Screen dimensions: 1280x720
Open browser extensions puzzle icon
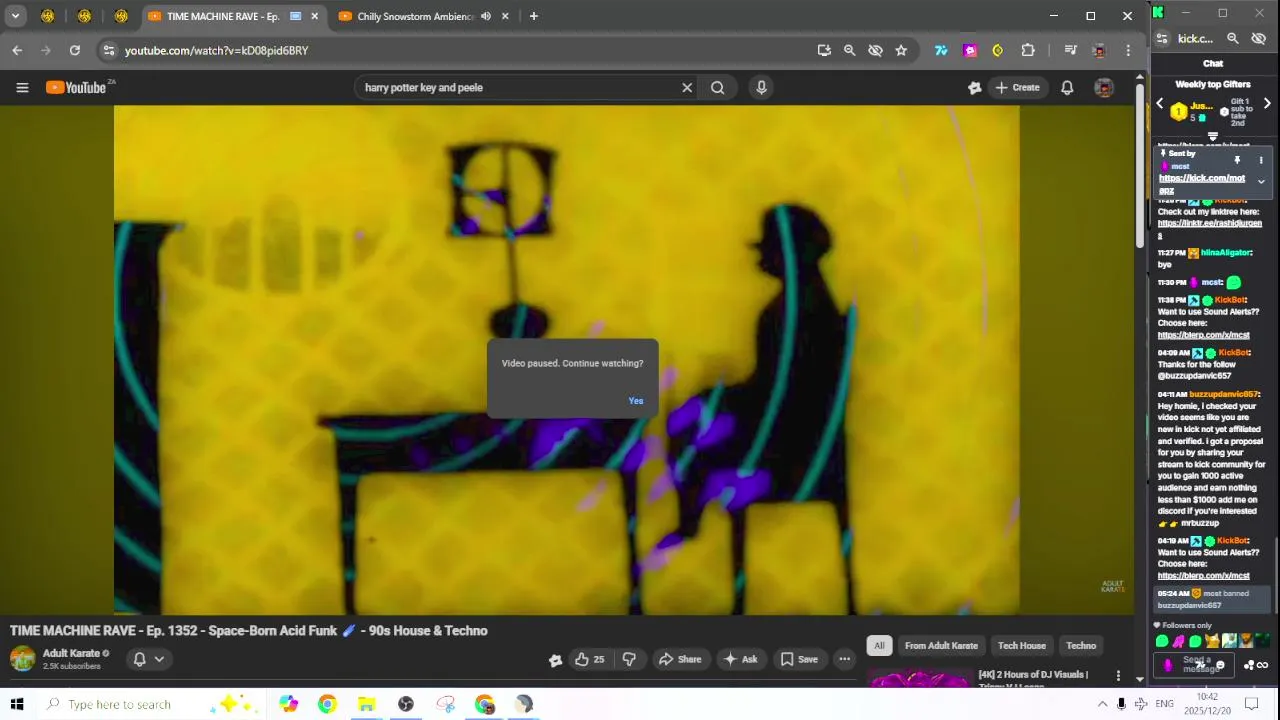[1028, 50]
